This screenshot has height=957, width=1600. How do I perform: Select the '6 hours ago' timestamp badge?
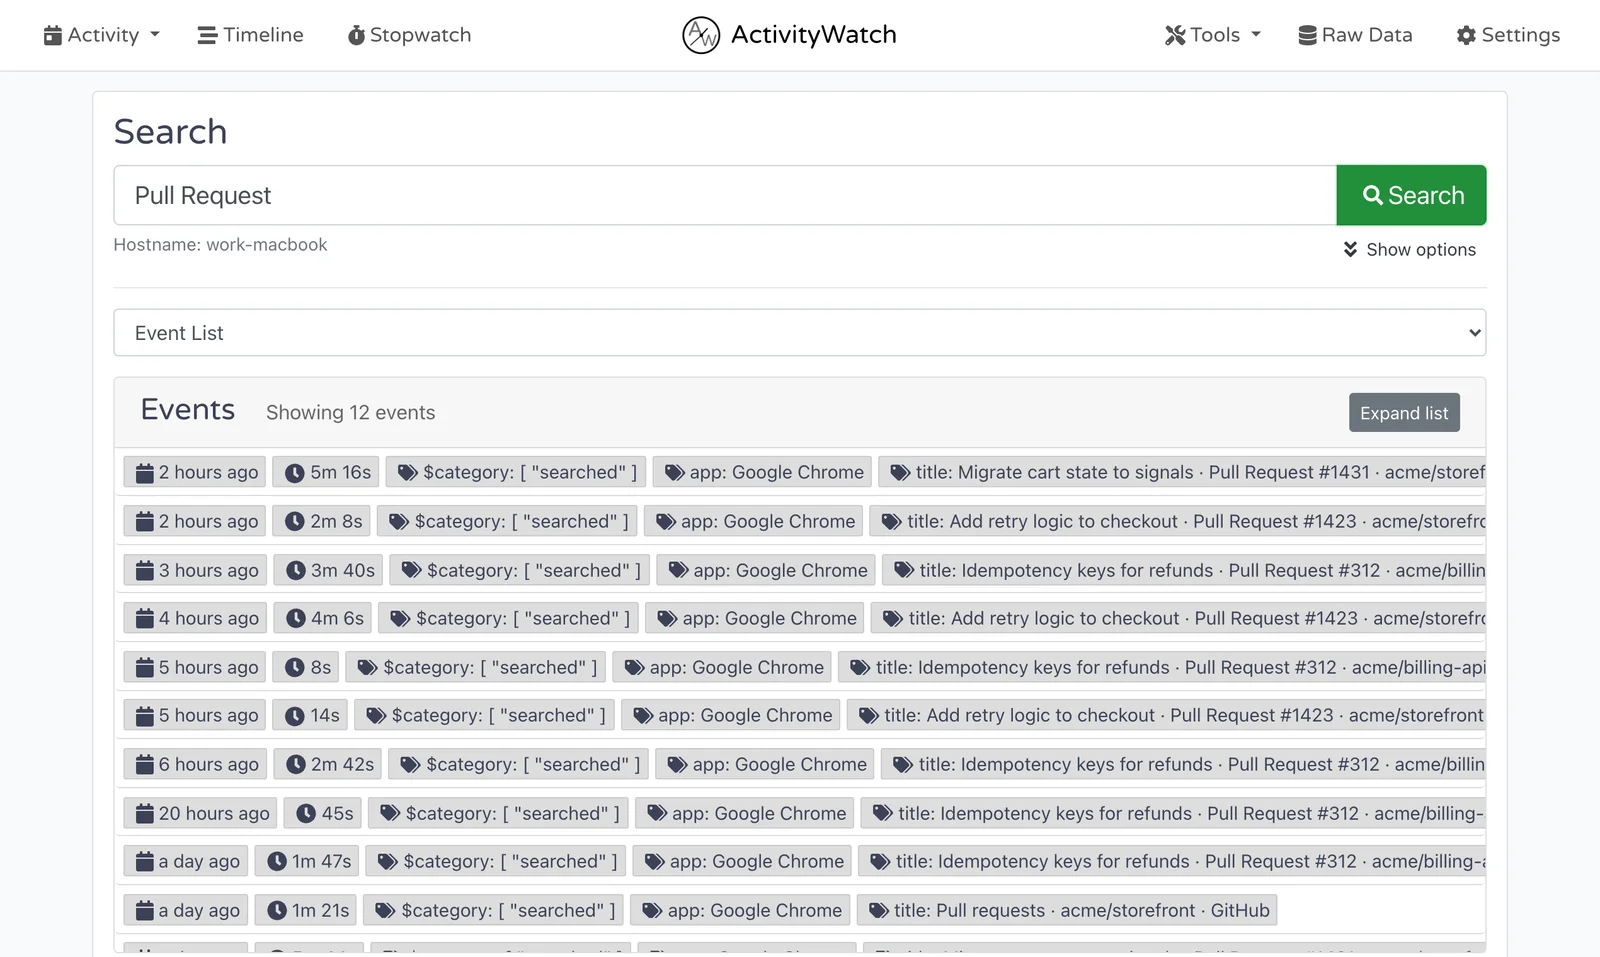click(196, 764)
